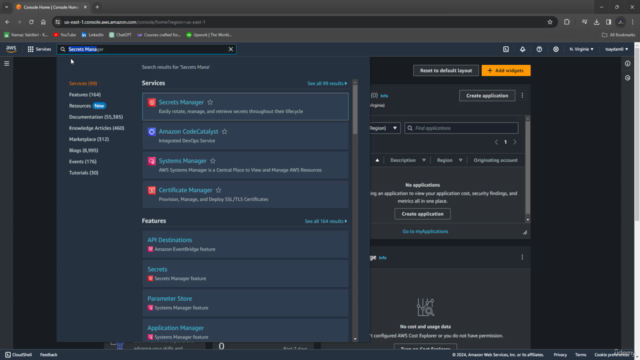
Task: Open Terms link in footer
Action: (580, 355)
